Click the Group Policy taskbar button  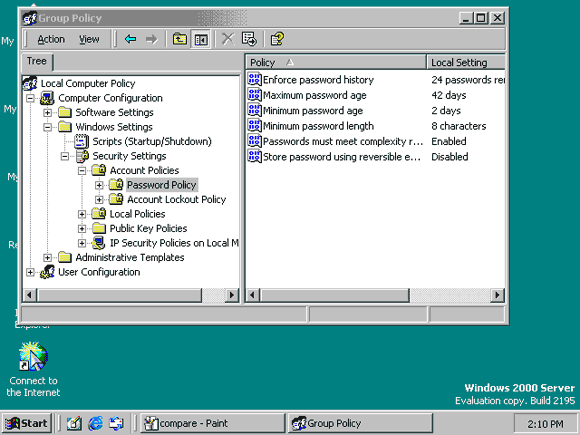click(360, 423)
